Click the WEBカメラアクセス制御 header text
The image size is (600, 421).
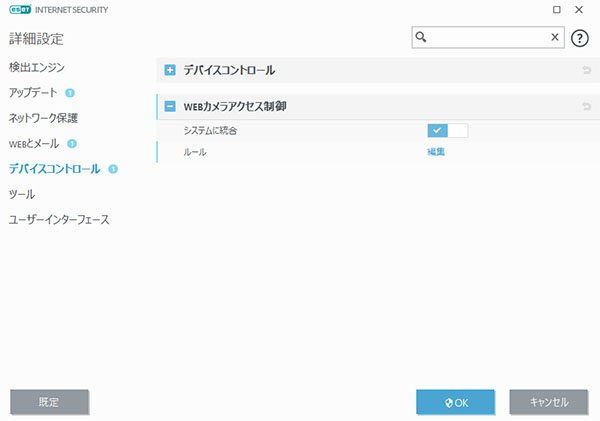(235, 106)
